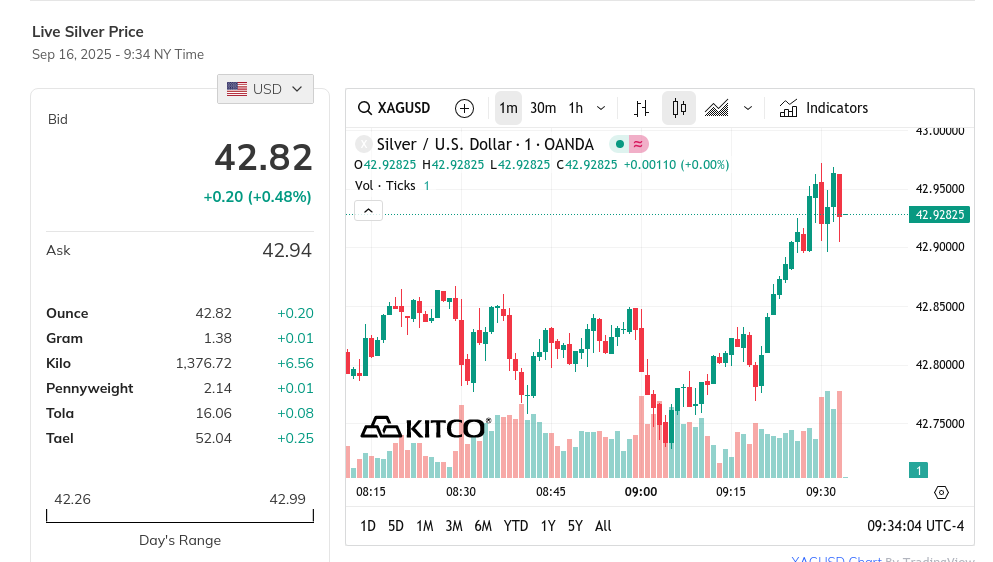The image size is (993, 562).
Task: Set range to 1M
Action: [425, 526]
